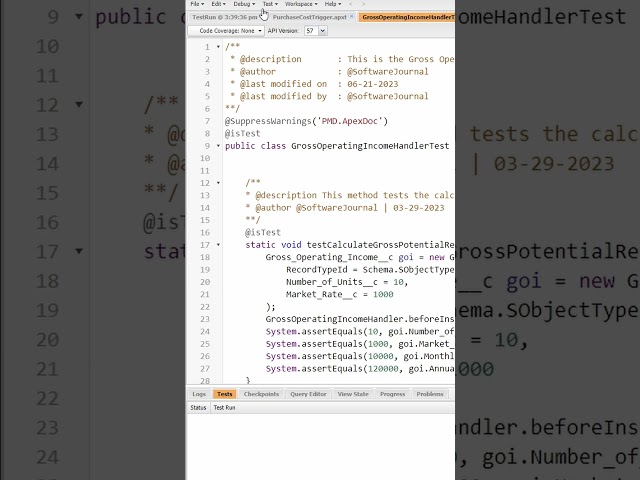Open the Edit menu

[x=218, y=4]
